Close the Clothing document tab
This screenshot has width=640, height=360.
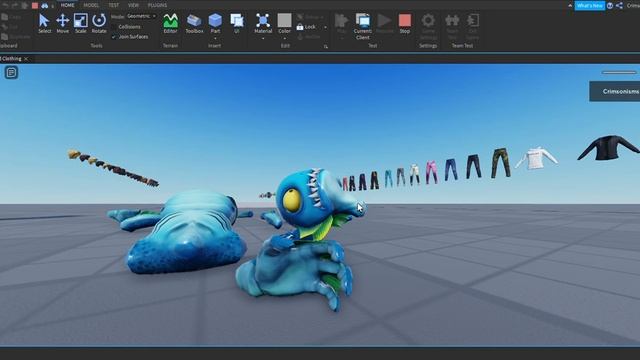(26, 59)
